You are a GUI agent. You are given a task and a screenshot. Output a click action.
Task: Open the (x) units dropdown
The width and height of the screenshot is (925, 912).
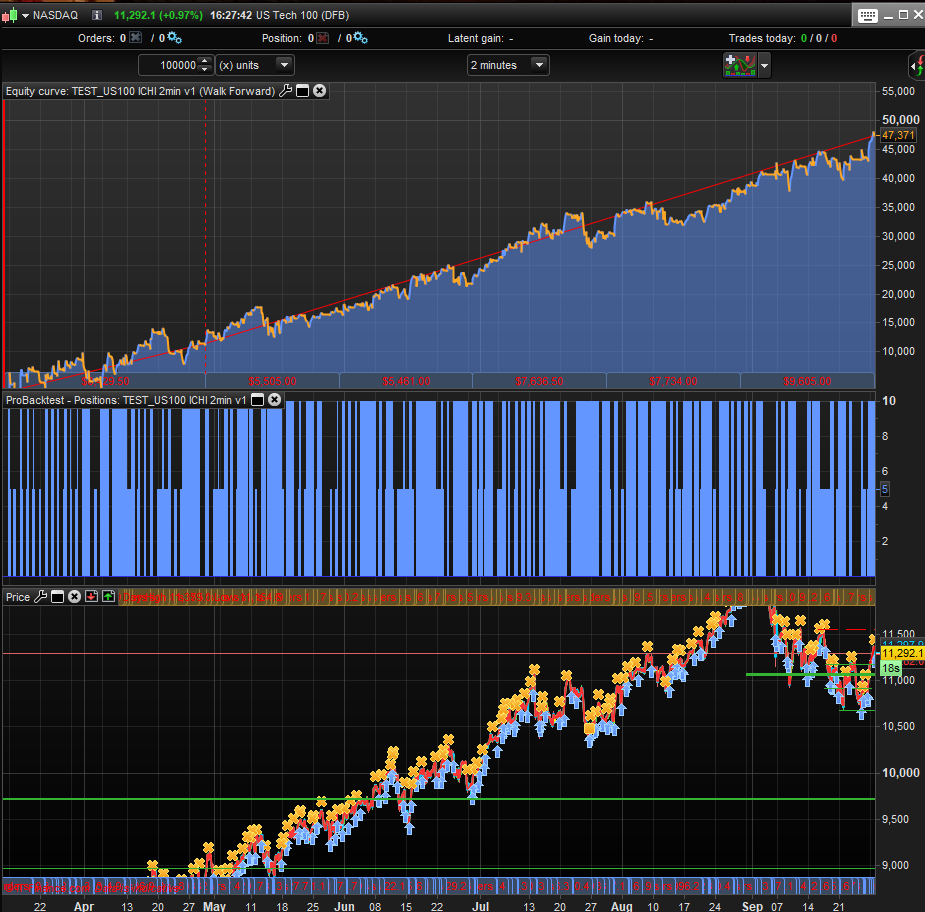tap(255, 65)
